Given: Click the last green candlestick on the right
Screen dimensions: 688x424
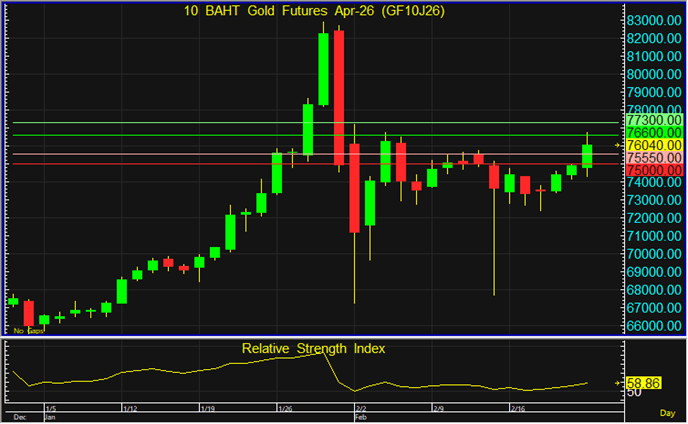Looking at the screenshot, I should [587, 155].
